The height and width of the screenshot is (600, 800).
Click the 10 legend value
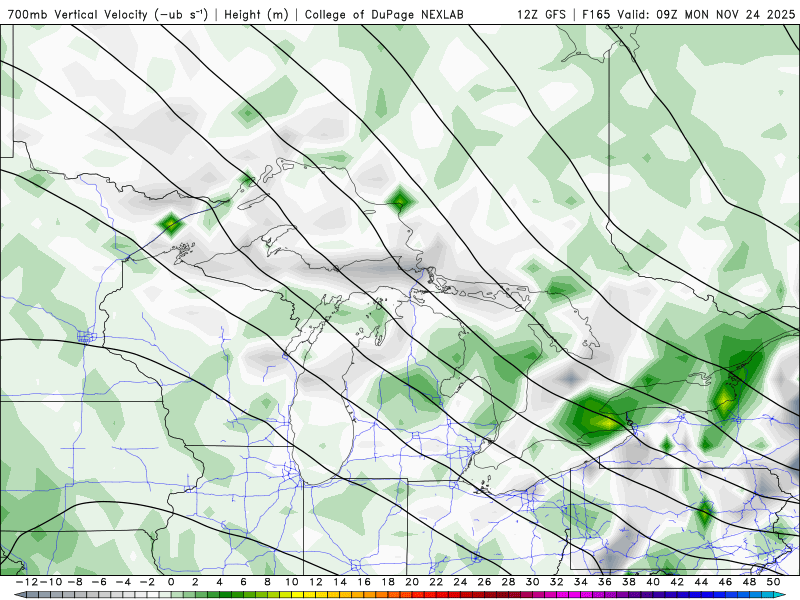click(x=291, y=582)
